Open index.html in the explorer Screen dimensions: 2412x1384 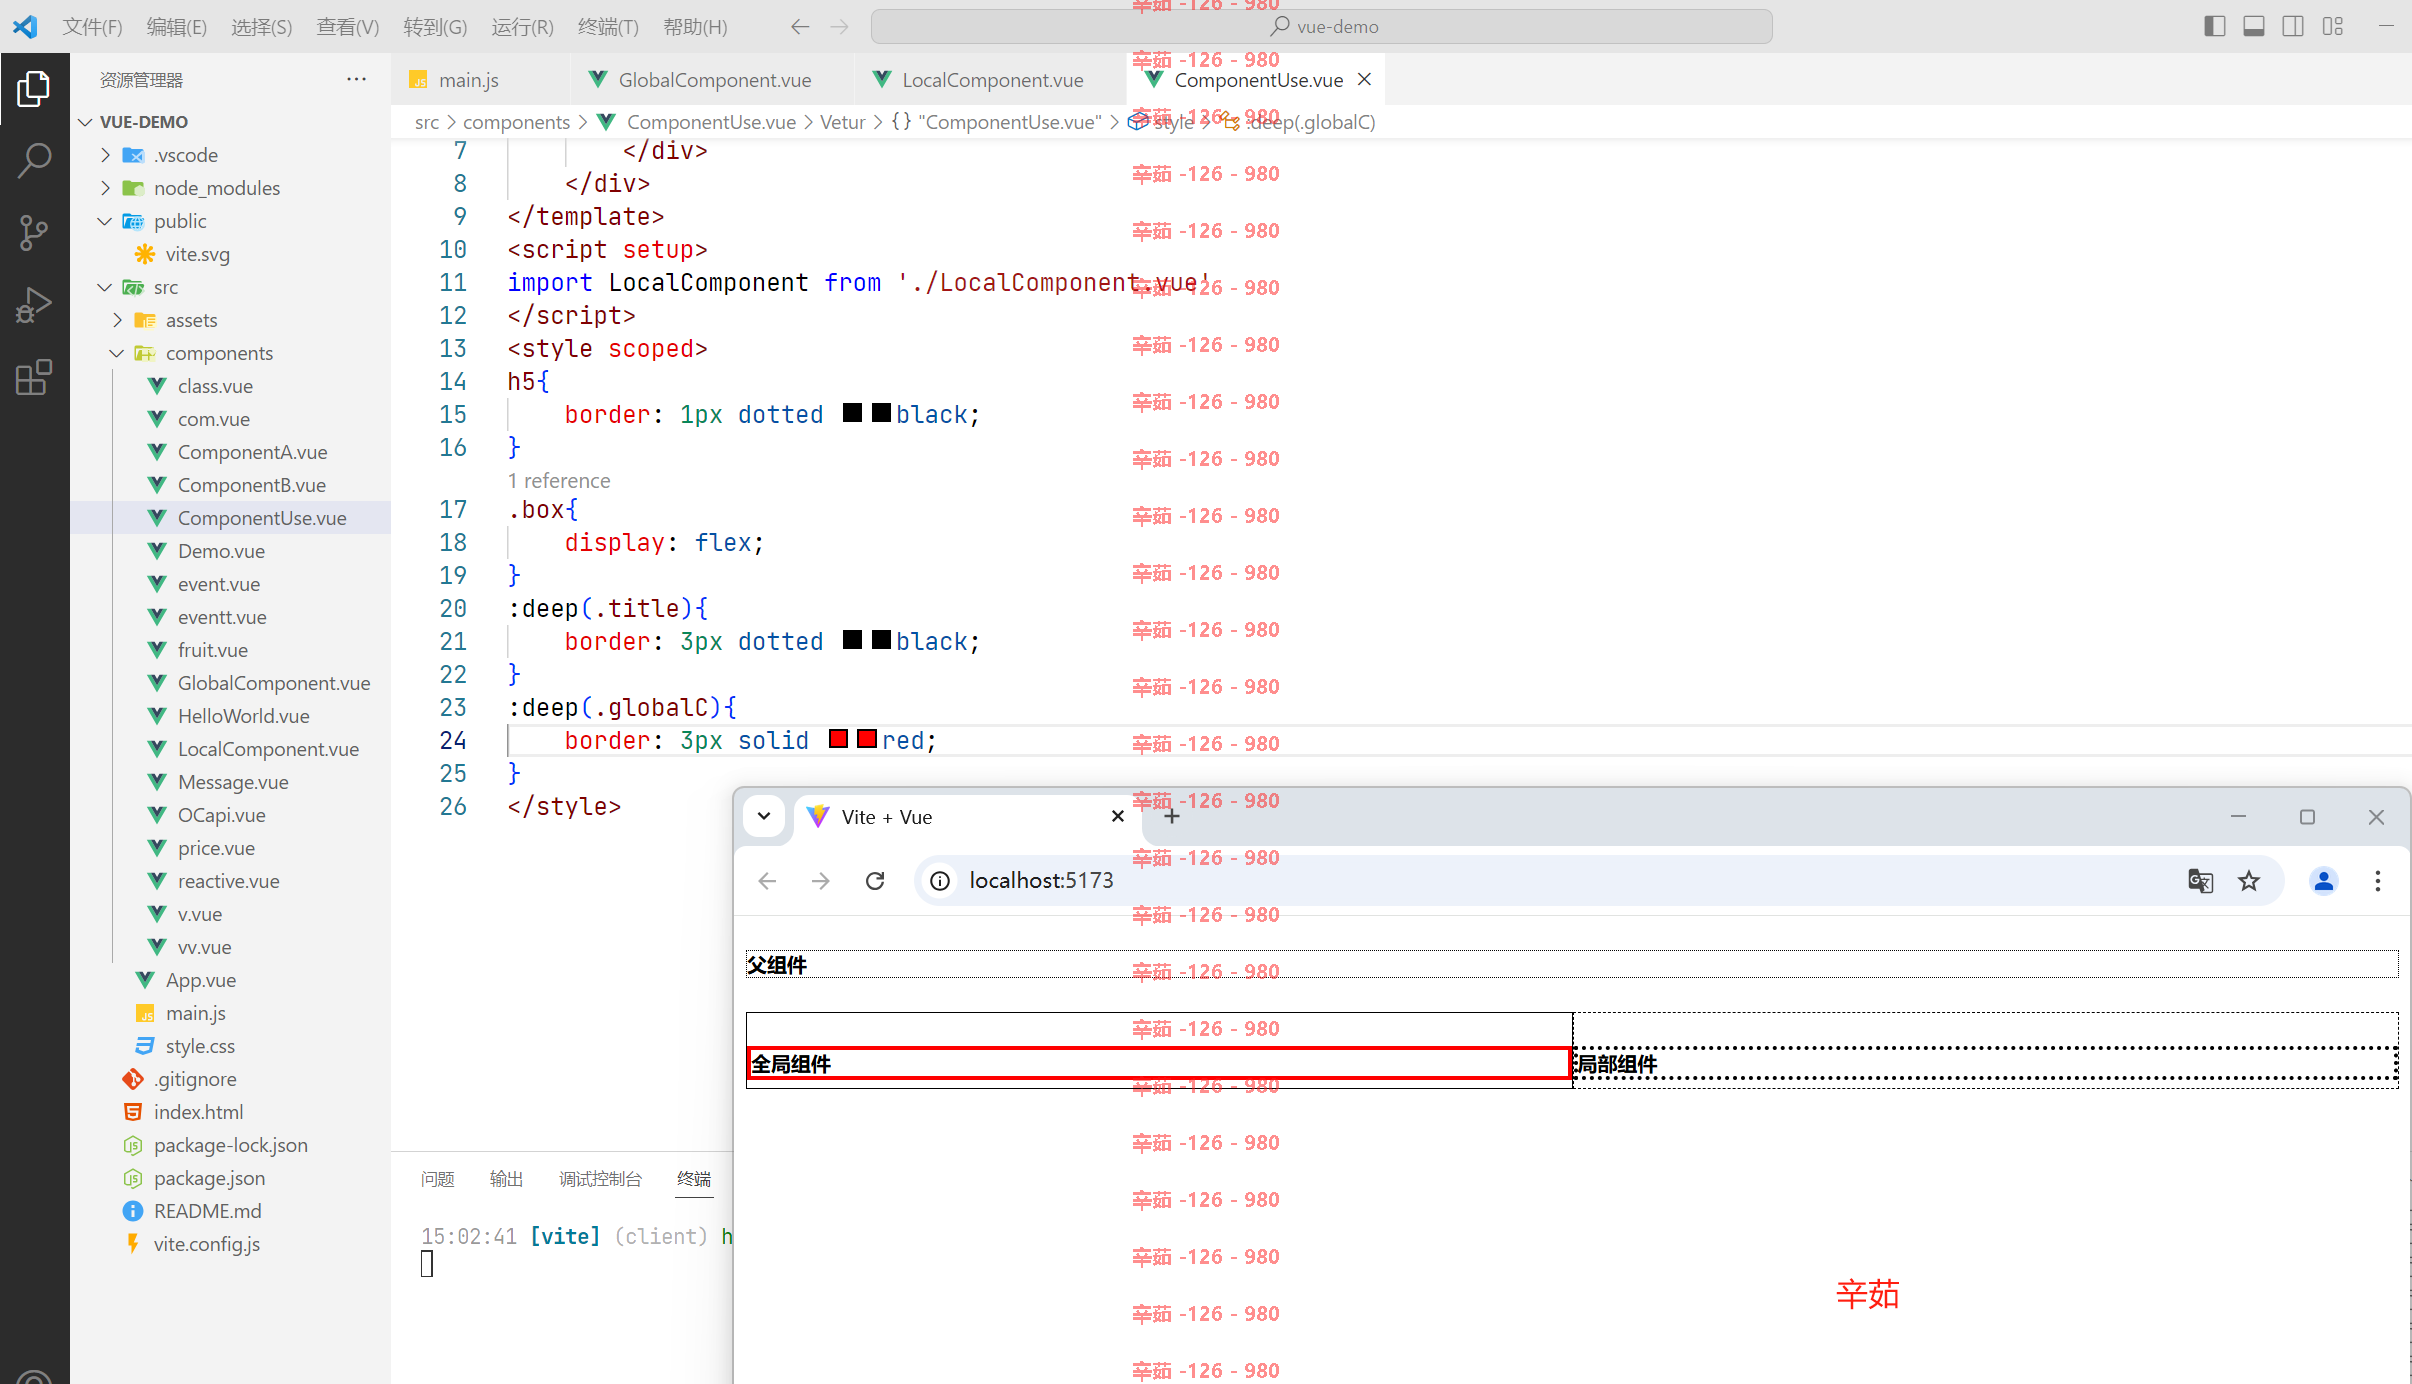pyautogui.click(x=198, y=1112)
